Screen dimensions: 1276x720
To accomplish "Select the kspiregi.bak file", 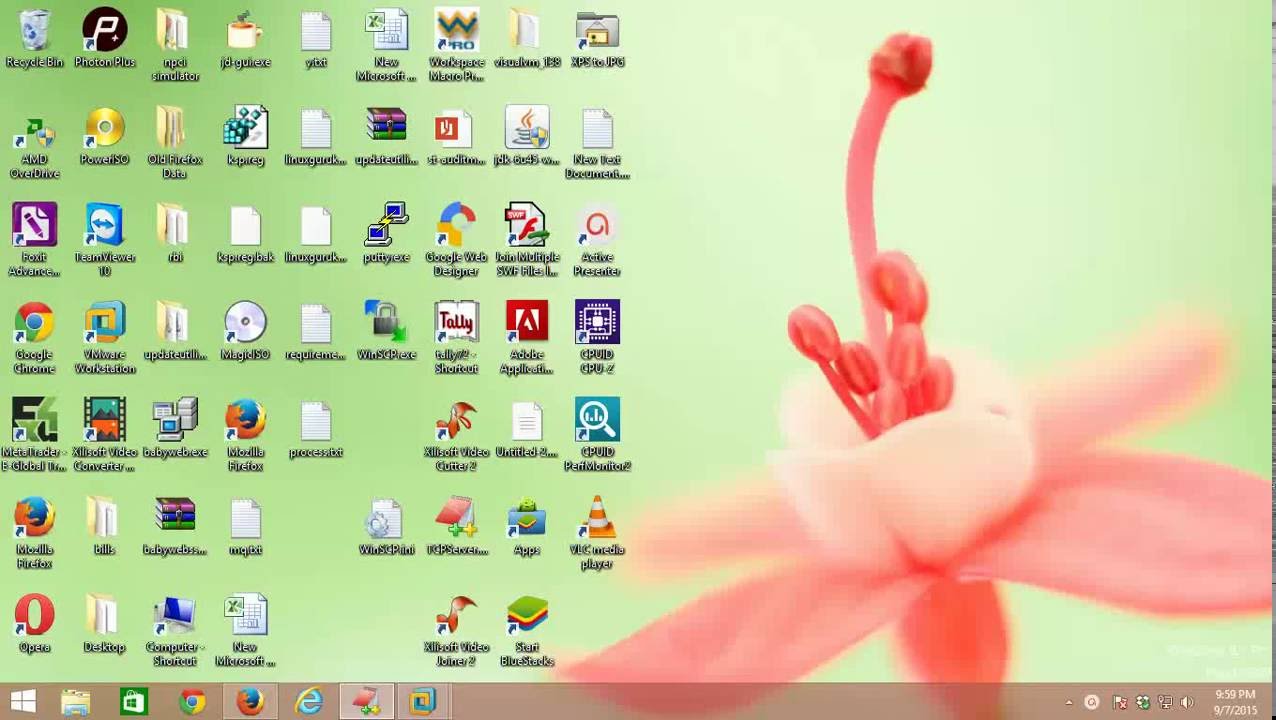I will (x=245, y=225).
